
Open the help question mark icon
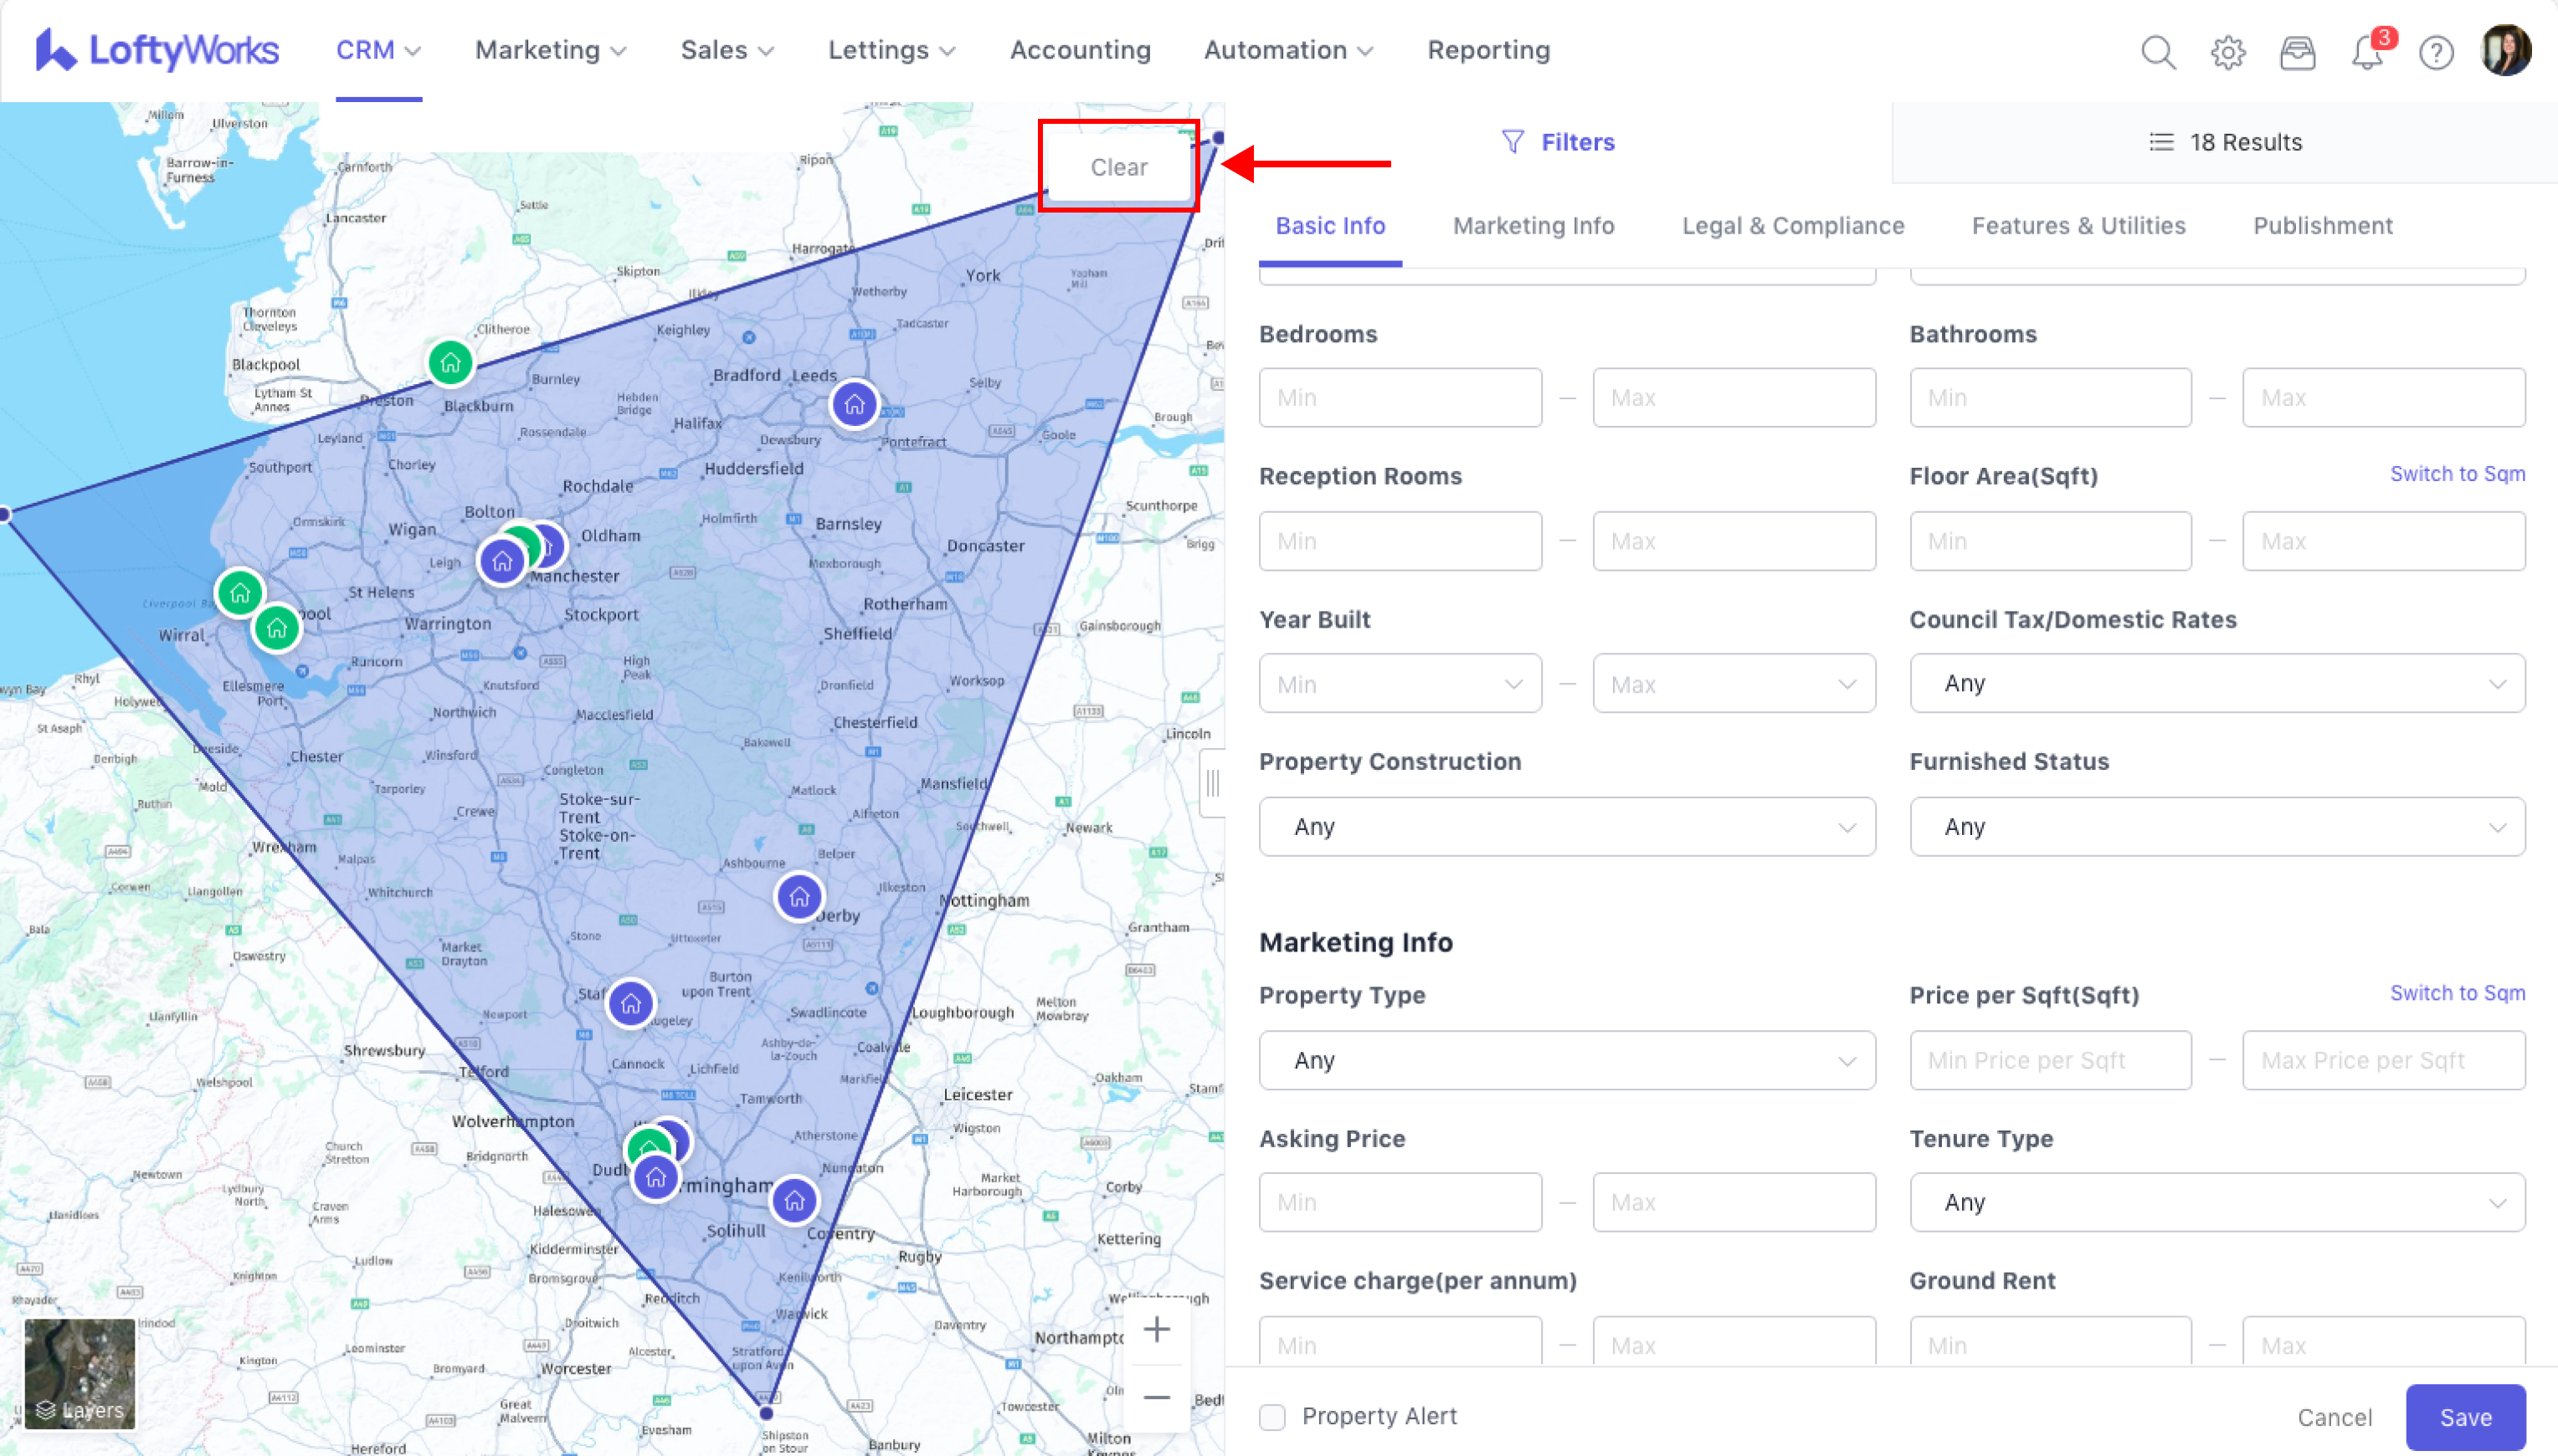(2436, 51)
